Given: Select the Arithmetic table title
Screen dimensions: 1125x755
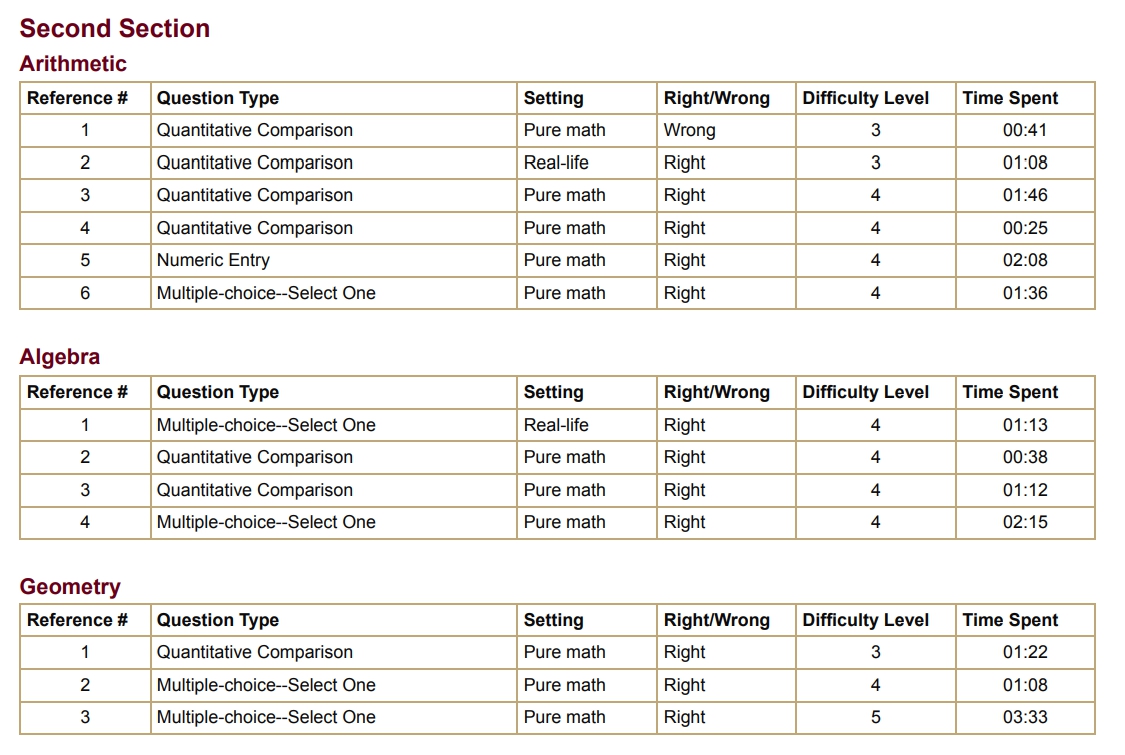Looking at the screenshot, I should pyautogui.click(x=73, y=64).
